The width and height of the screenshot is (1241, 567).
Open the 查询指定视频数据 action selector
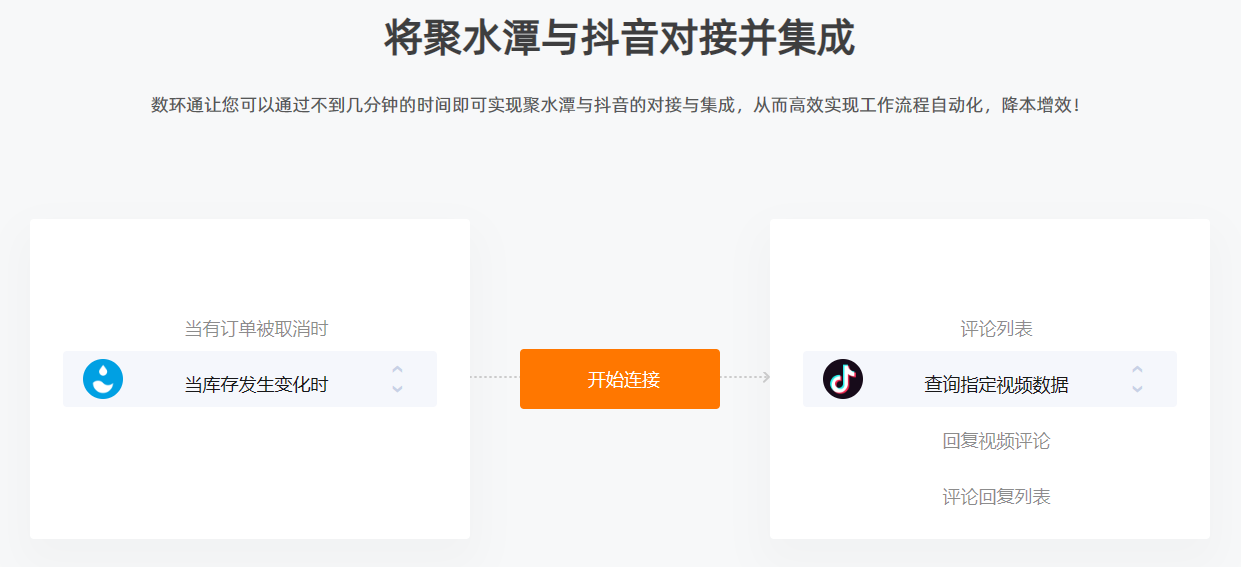click(990, 379)
